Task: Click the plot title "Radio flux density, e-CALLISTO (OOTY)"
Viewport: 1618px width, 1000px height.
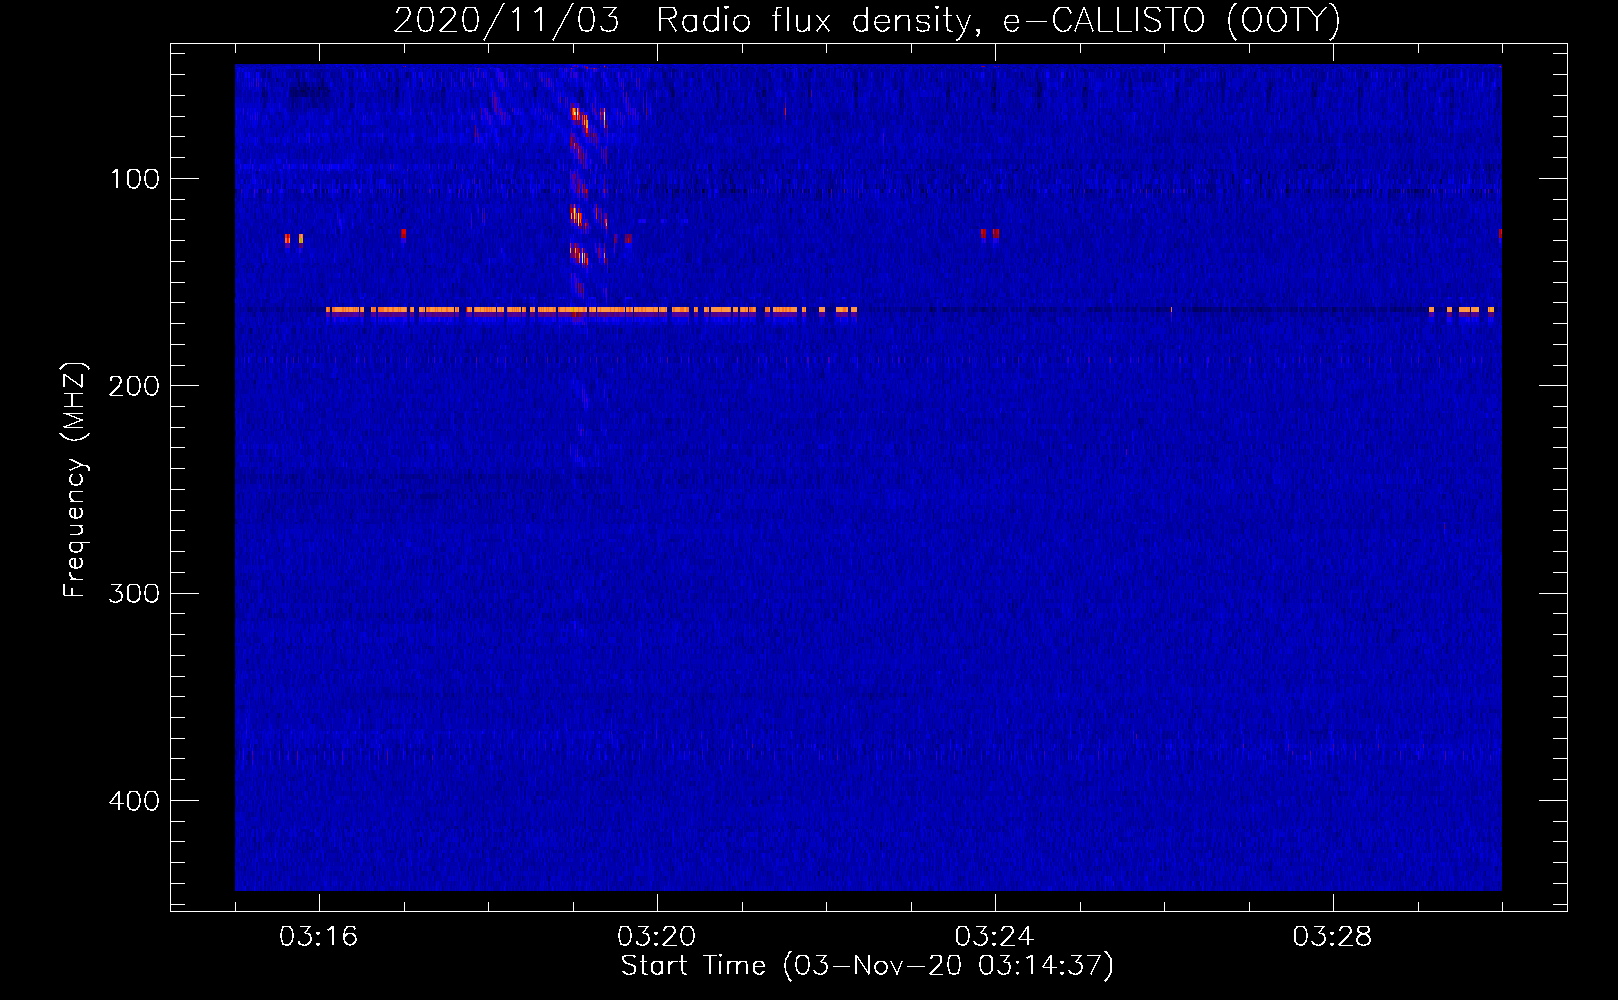Action: click(x=998, y=20)
